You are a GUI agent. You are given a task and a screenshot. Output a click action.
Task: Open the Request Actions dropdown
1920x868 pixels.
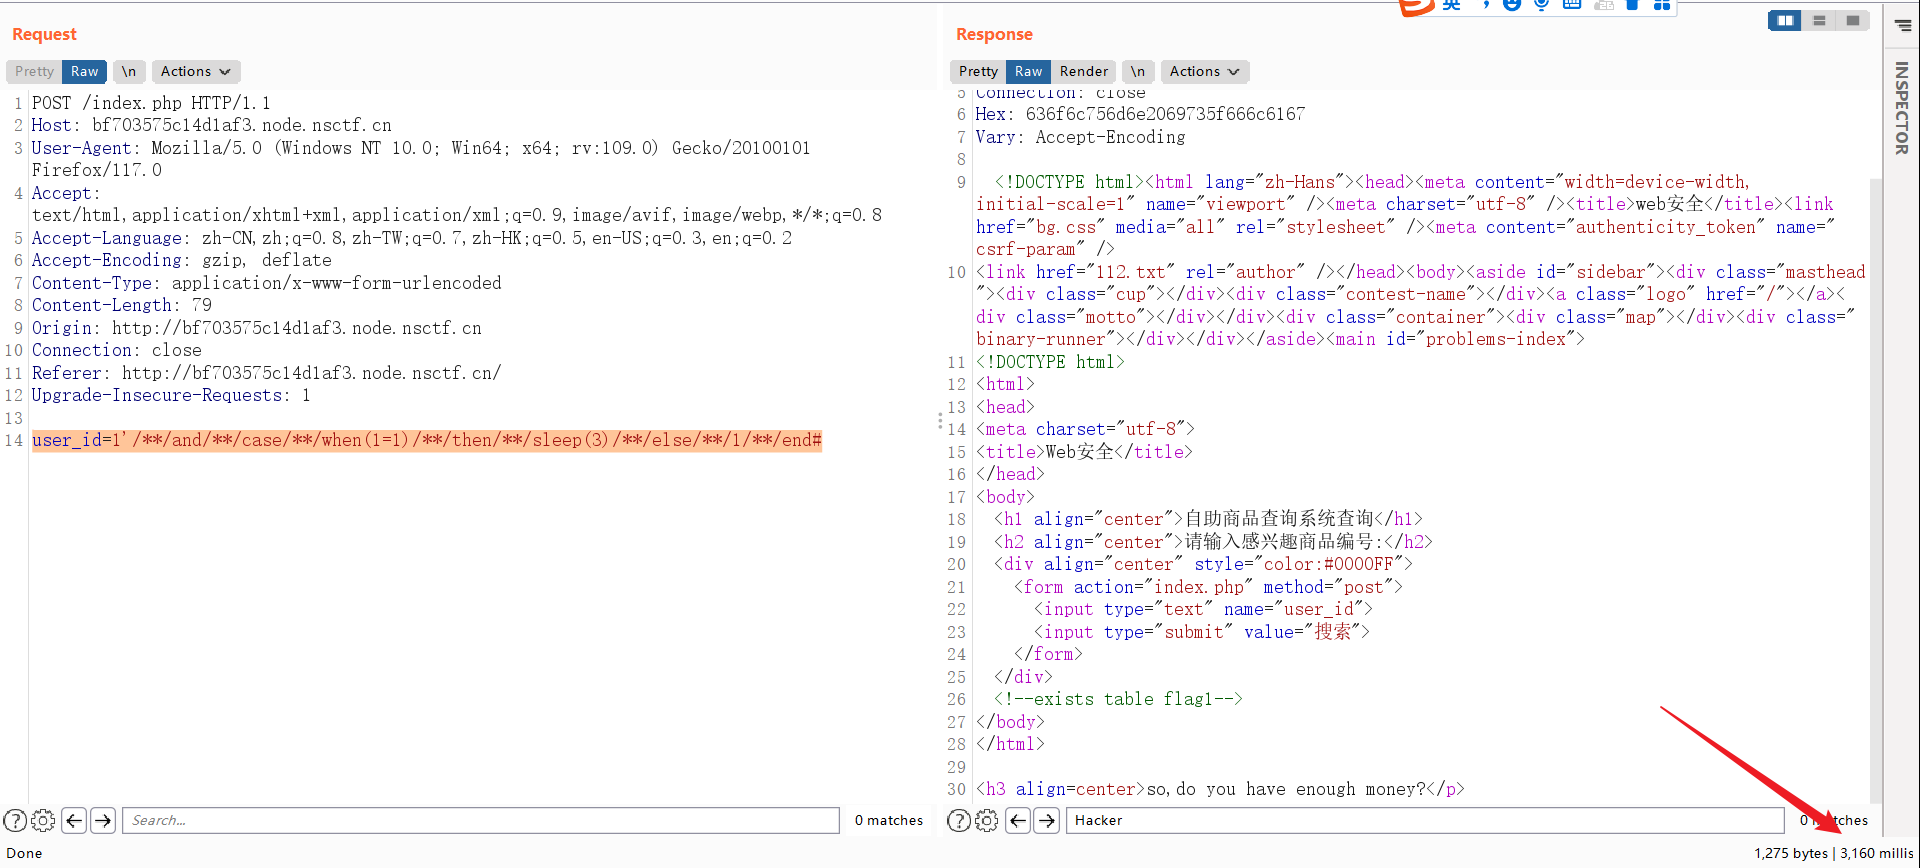tap(196, 71)
